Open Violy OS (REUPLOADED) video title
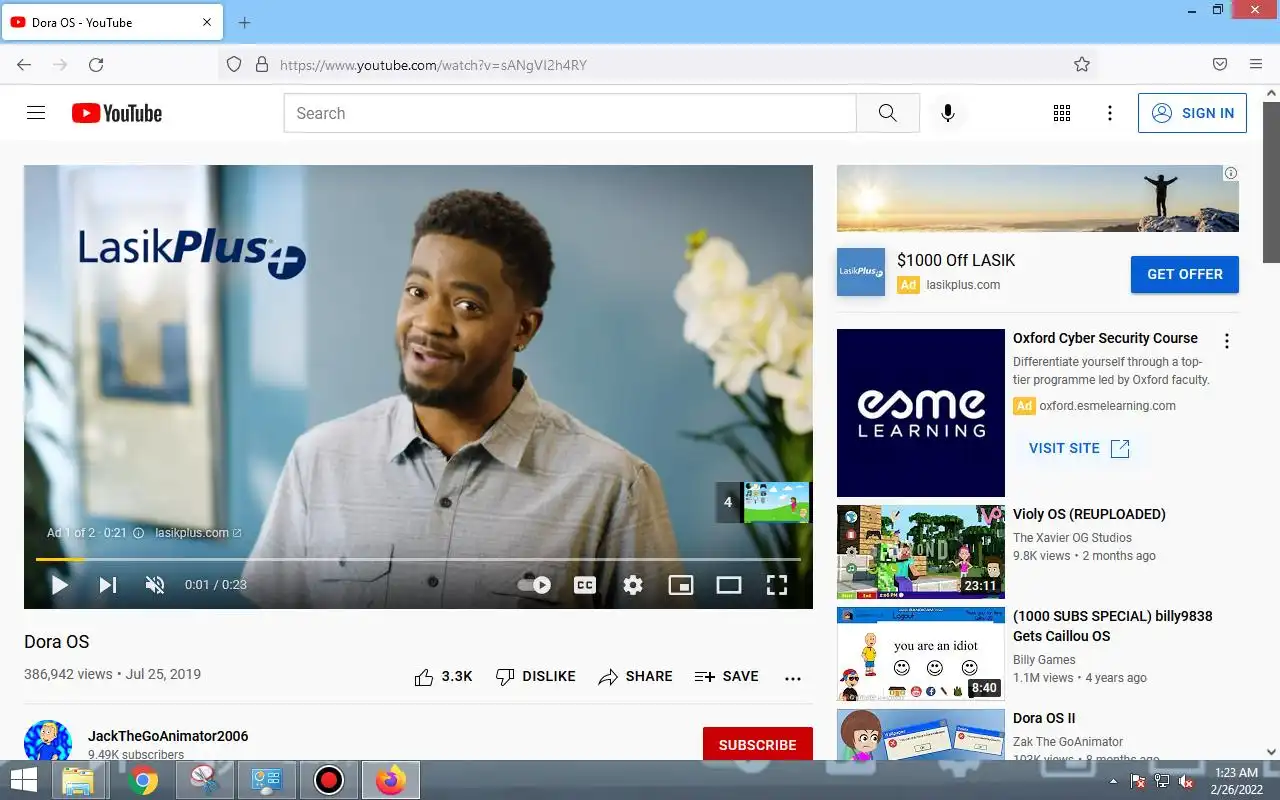This screenshot has width=1280, height=800. [1089, 514]
